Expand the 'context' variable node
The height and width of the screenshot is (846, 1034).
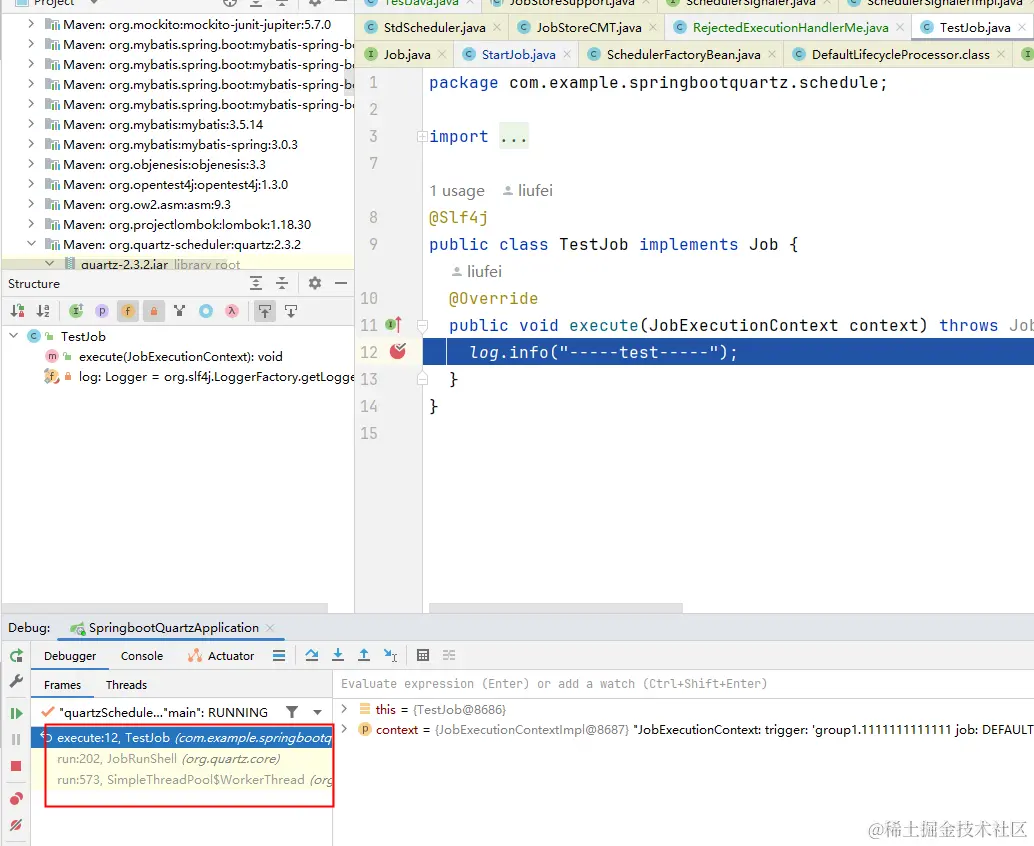[344, 729]
